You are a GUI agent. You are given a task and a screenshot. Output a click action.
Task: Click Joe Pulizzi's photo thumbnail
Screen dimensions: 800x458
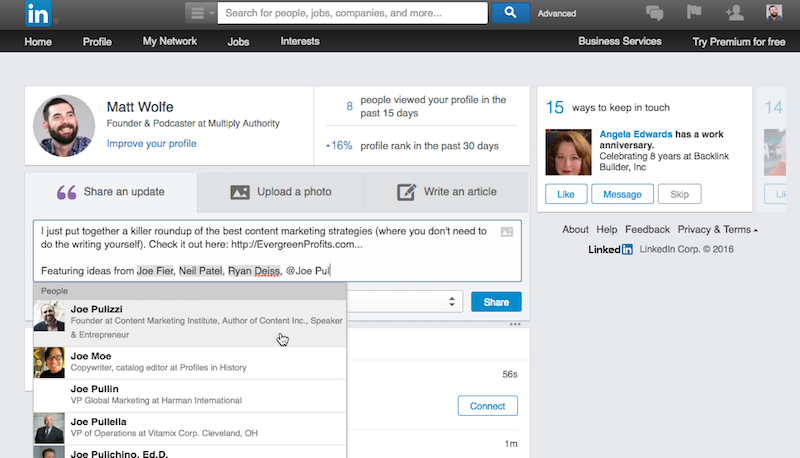click(49, 316)
